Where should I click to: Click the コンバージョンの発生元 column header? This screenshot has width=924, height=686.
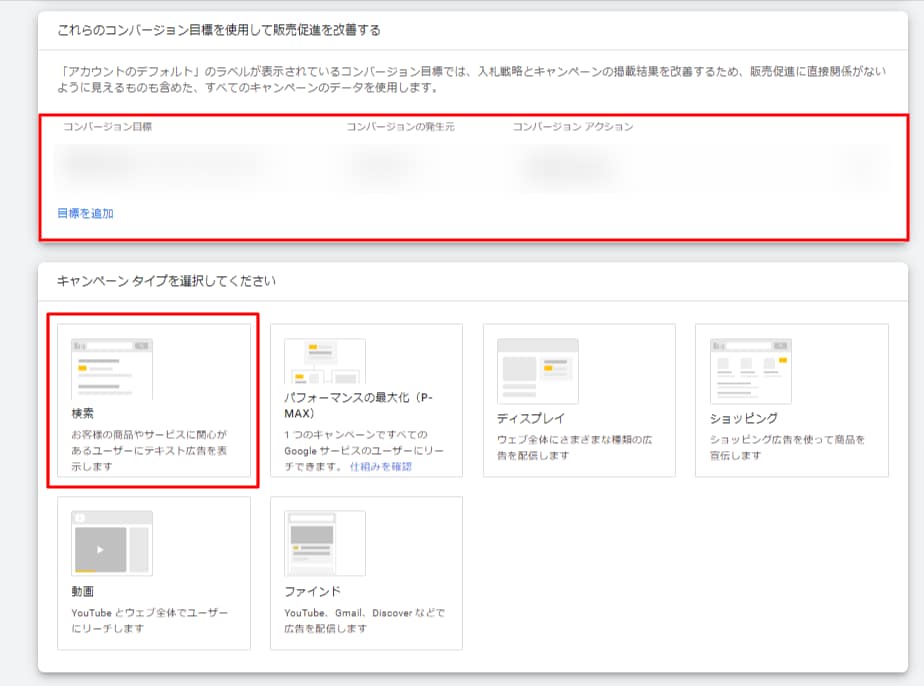tap(400, 127)
